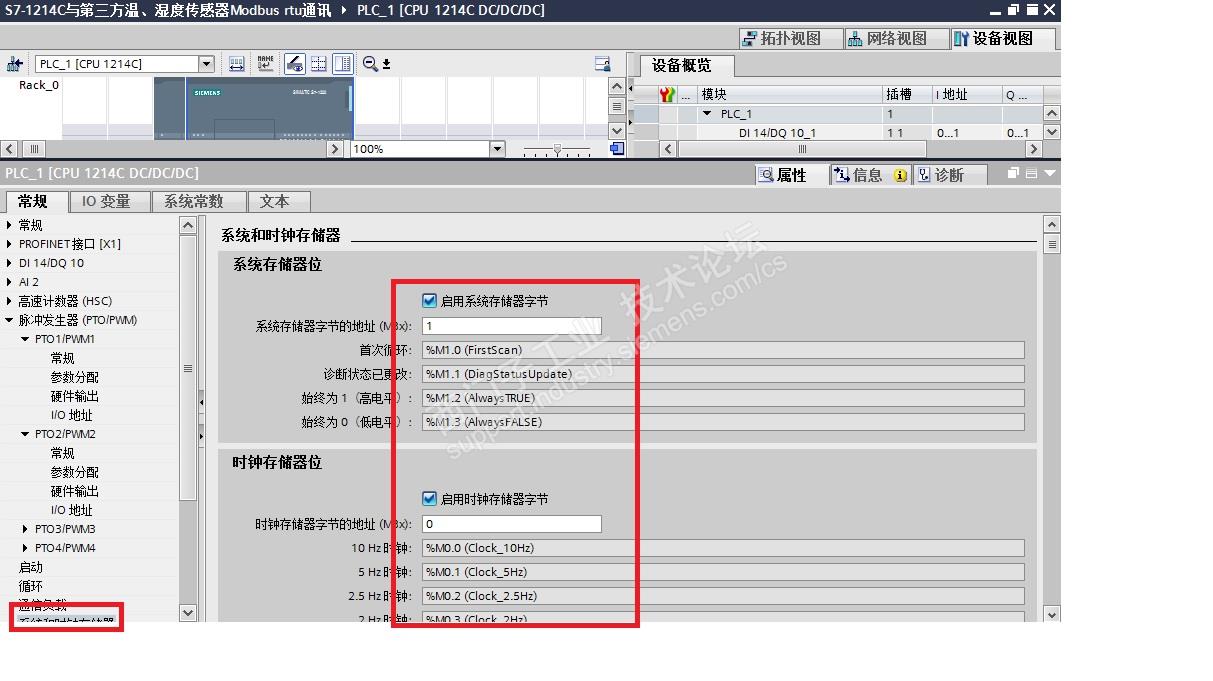This screenshot has width=1213, height=681.
Task: Toggle the split editor space icon
Action: tap(342, 64)
